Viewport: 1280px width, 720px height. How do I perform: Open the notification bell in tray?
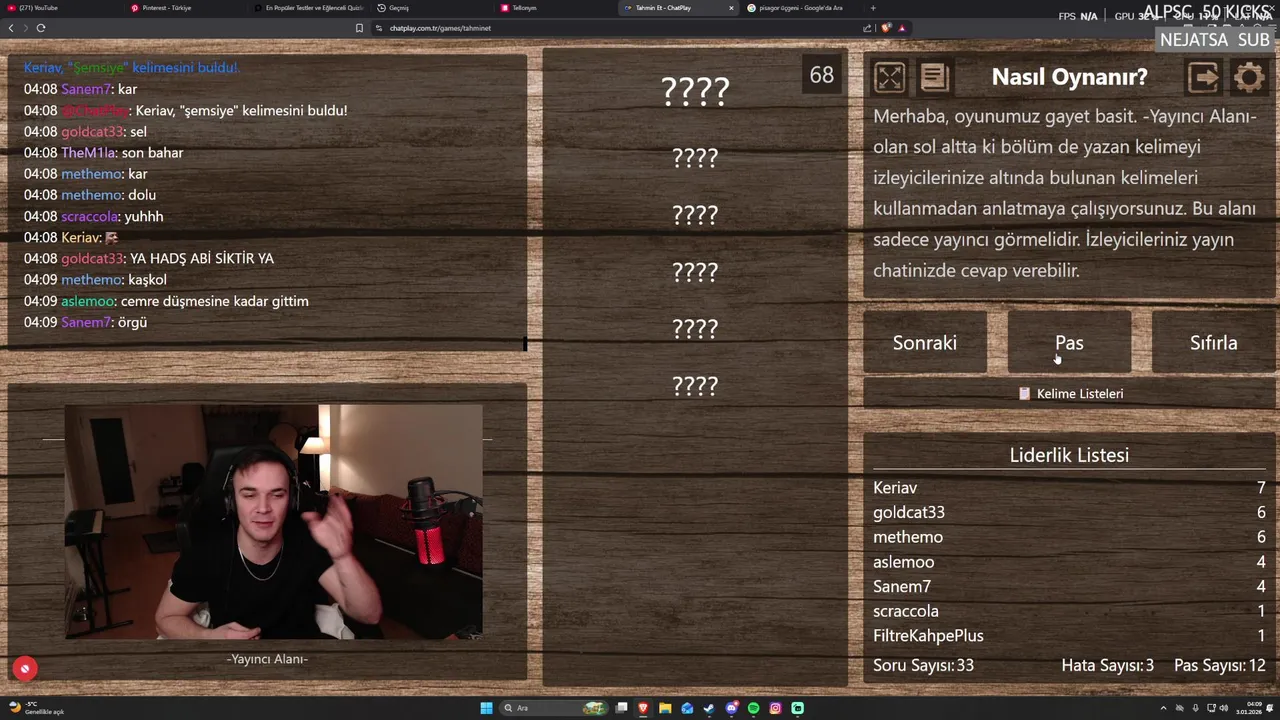(x=1269, y=708)
